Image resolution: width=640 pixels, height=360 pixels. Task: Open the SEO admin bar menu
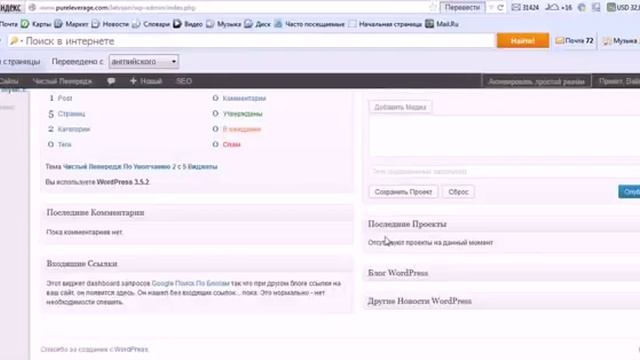tap(184, 81)
